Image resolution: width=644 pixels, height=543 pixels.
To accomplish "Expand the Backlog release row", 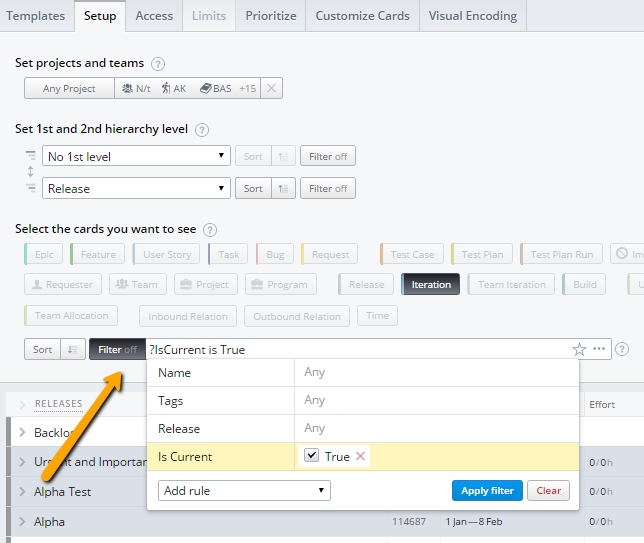I will pyautogui.click(x=22, y=432).
